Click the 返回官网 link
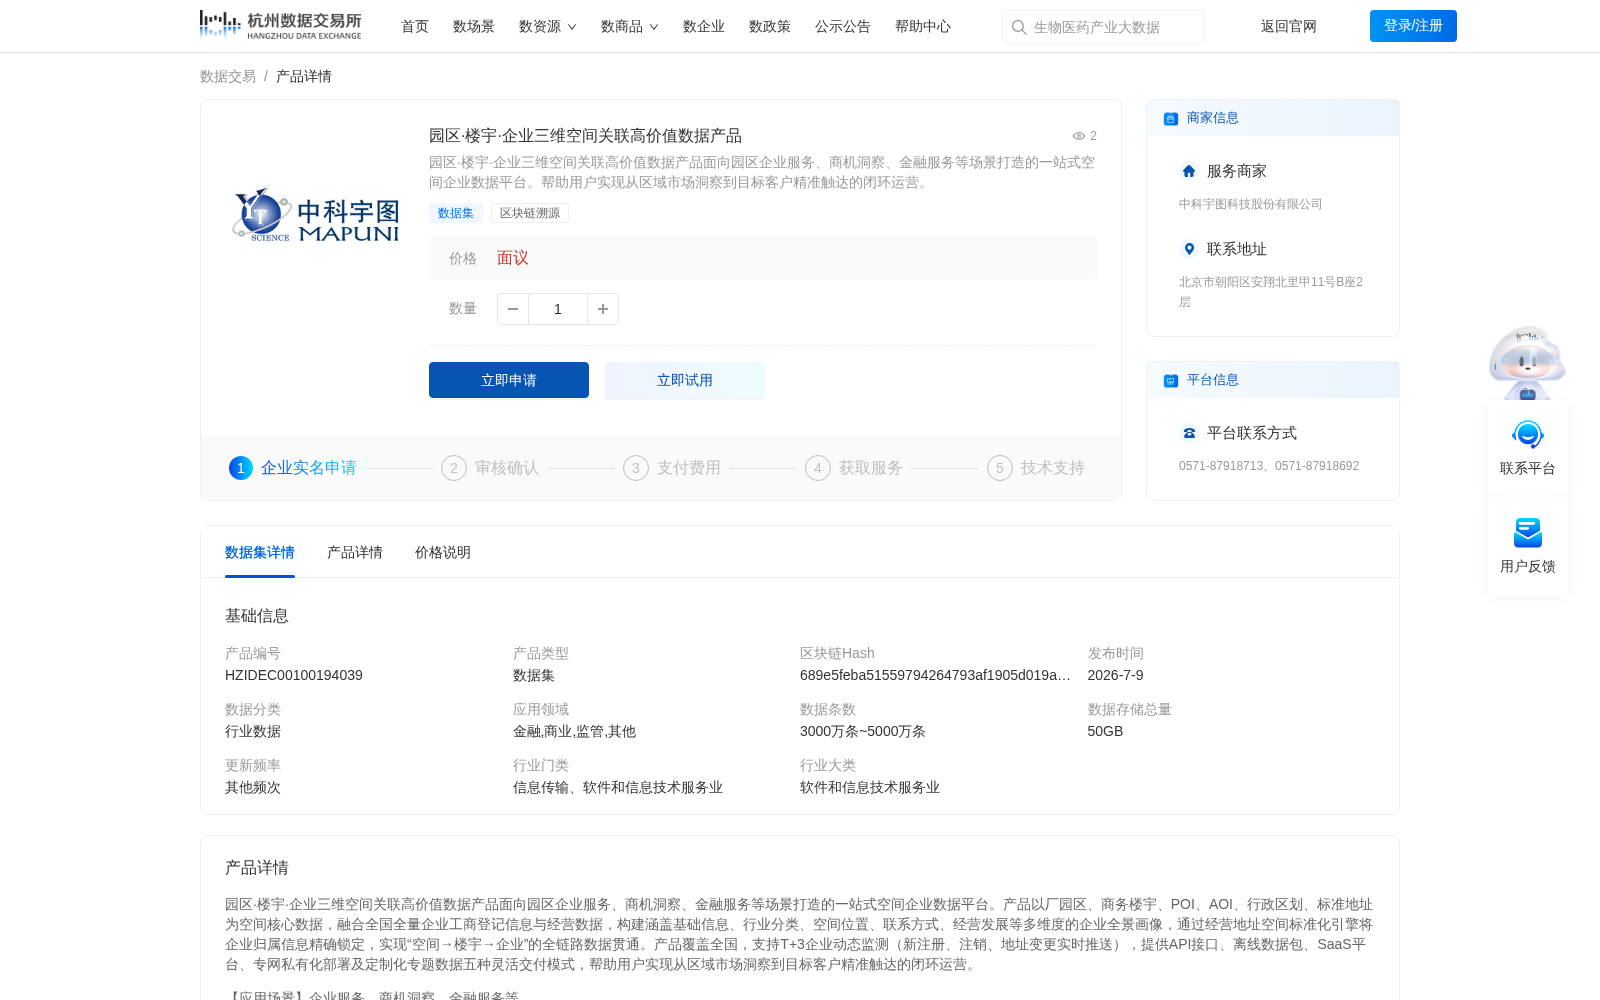1600x1000 pixels. (1289, 26)
